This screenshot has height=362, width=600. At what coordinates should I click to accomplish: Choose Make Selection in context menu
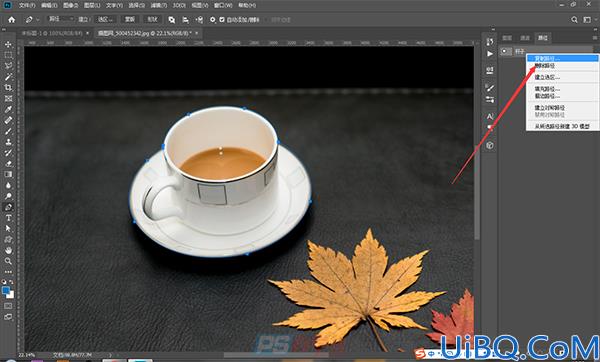tap(562, 77)
